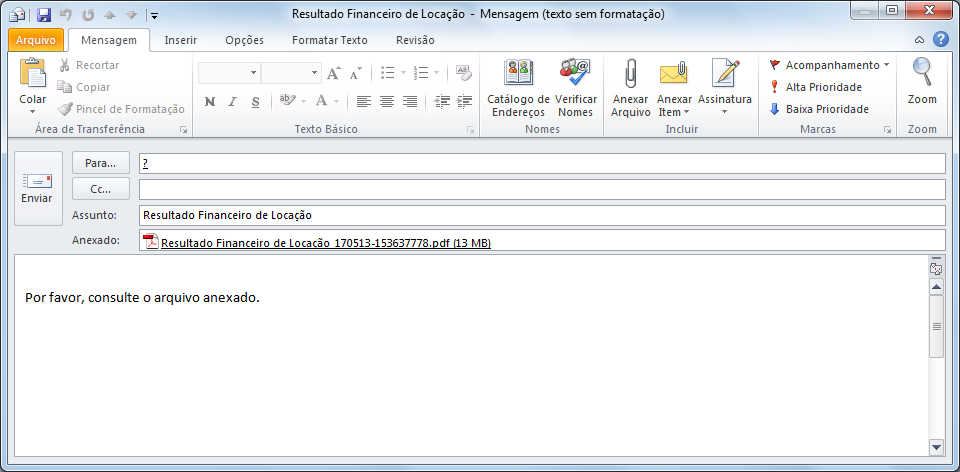Image resolution: width=960 pixels, height=472 pixels.
Task: Toggle the bulleted list button
Action: pos(388,73)
